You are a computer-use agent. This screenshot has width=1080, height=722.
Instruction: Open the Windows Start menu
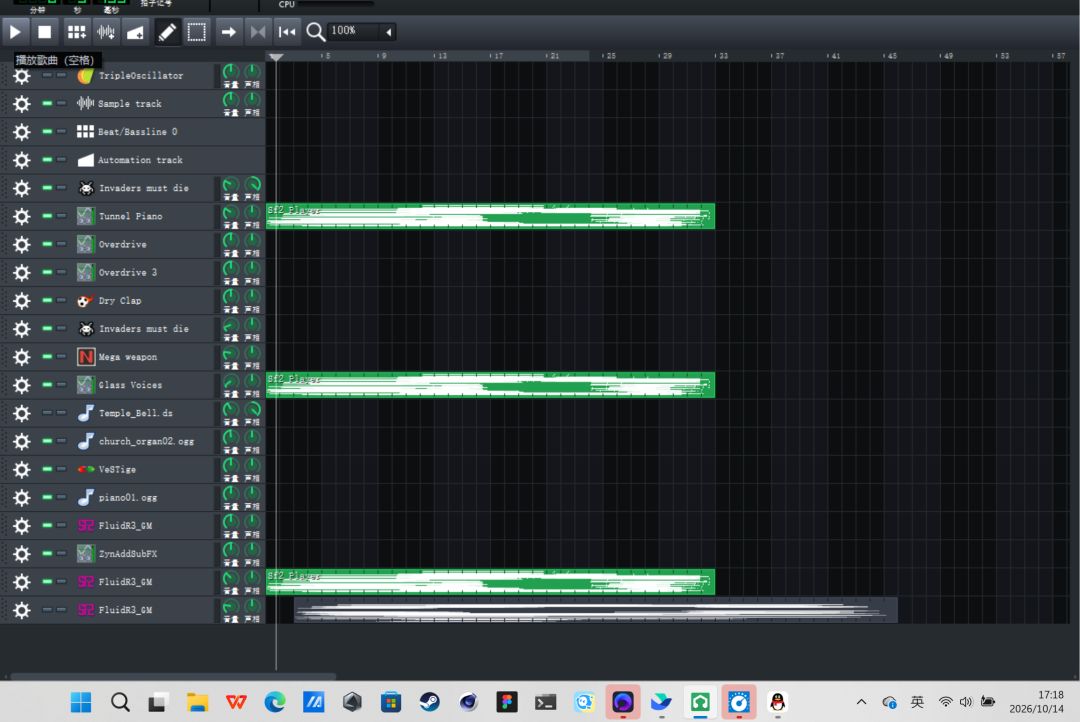[81, 702]
